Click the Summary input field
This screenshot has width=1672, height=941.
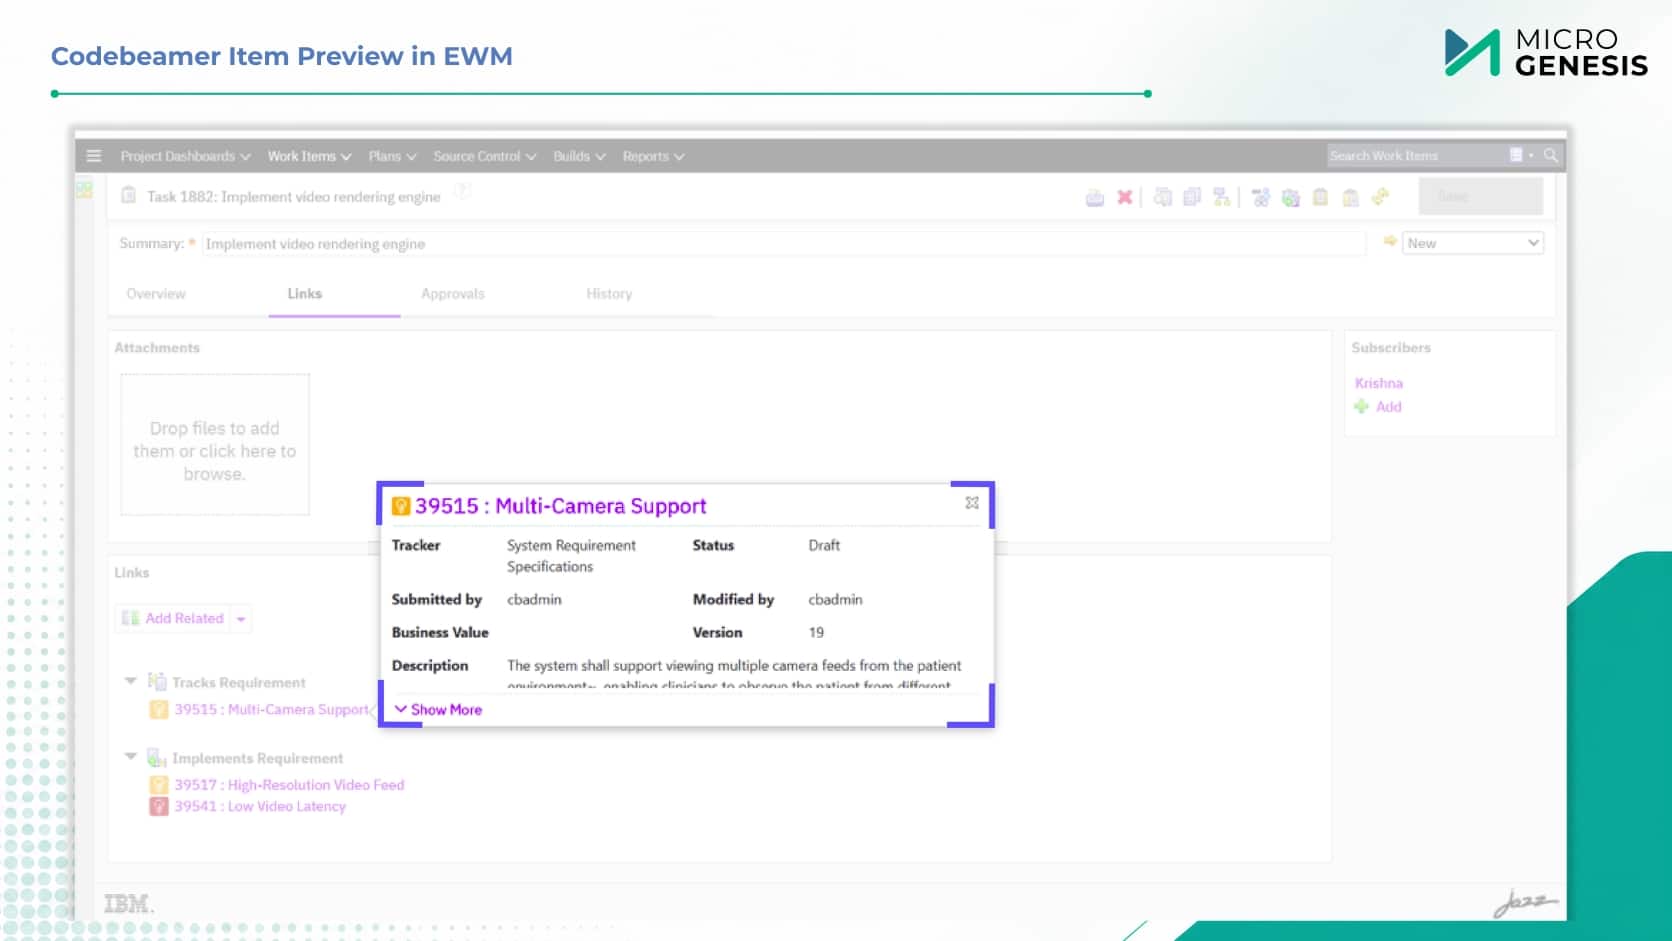click(783, 244)
